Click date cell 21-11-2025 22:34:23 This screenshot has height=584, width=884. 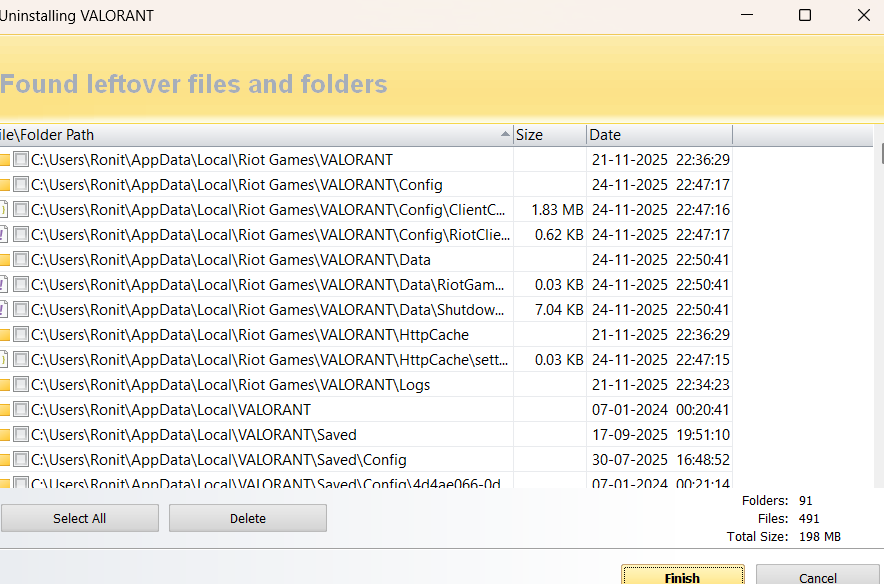(x=661, y=385)
